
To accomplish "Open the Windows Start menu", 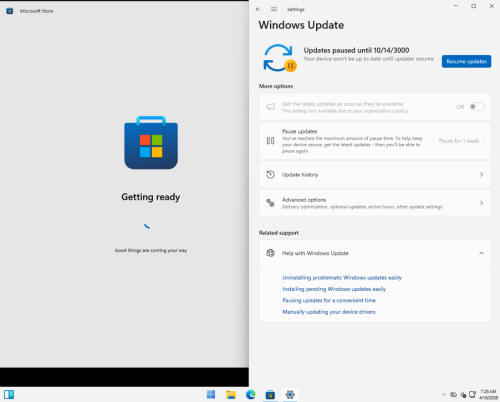I will (211, 395).
